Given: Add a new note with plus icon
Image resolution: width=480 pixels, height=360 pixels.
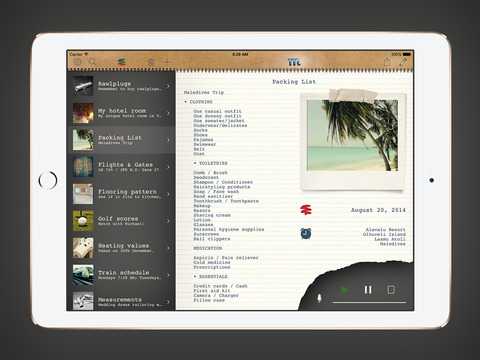Looking at the screenshot, I should (x=167, y=62).
